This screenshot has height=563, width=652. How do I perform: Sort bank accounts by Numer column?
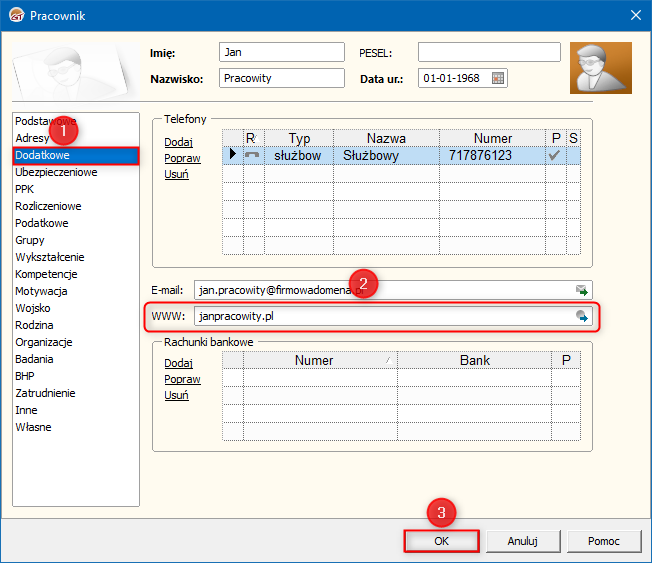click(x=313, y=360)
